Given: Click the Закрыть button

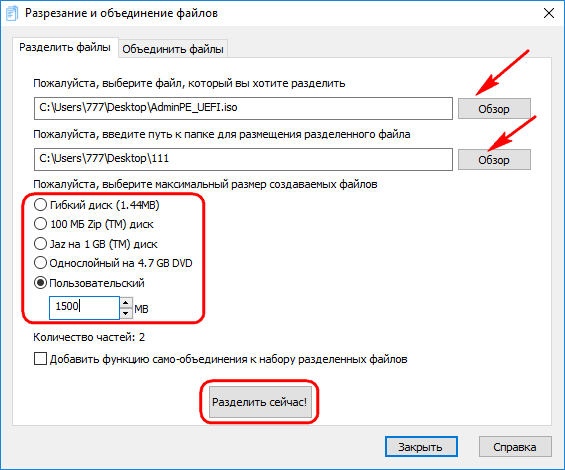Looking at the screenshot, I should click(421, 447).
